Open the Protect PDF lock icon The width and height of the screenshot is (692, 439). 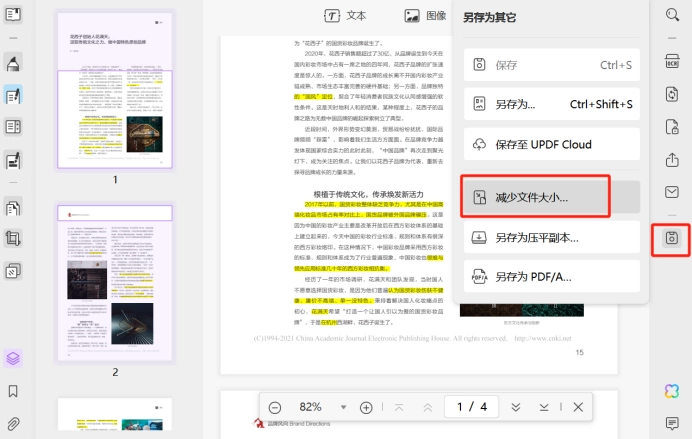tap(672, 127)
